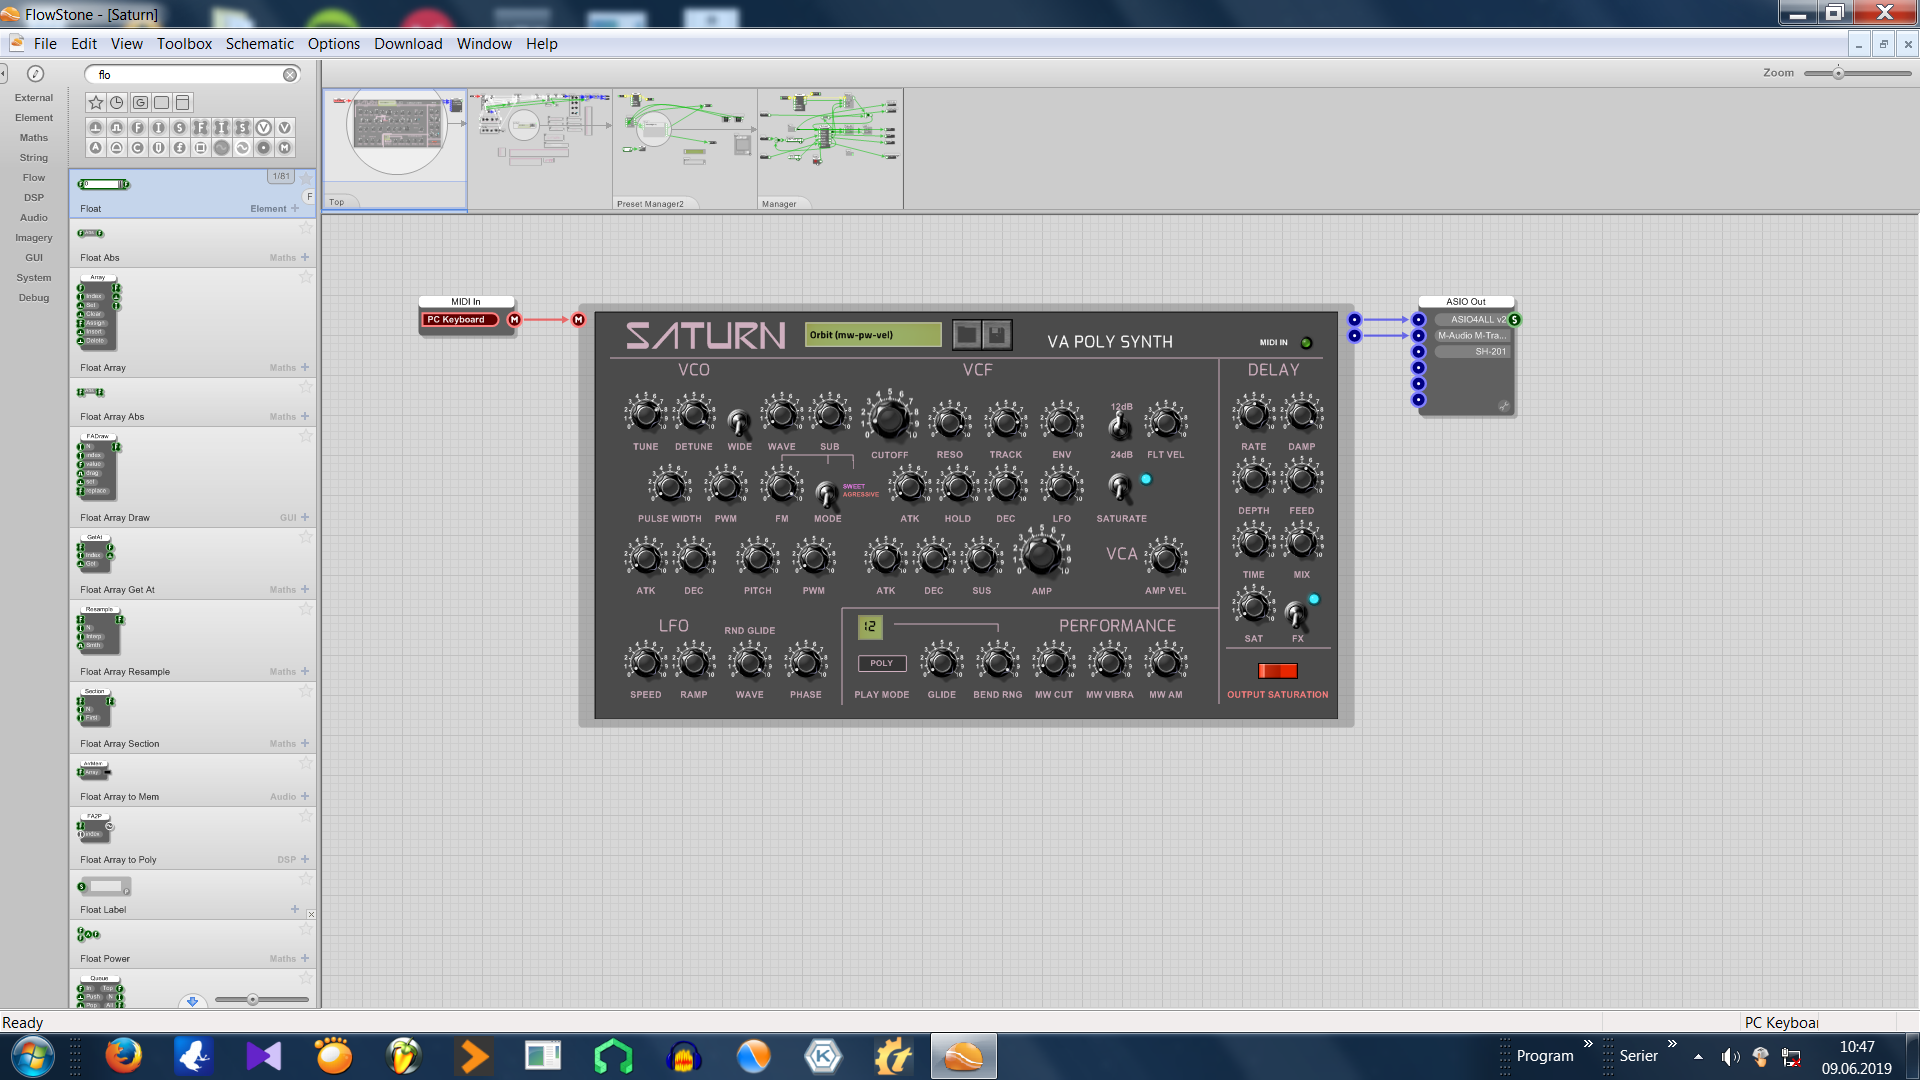Toggle favorite star on Float Array Draw
The height and width of the screenshot is (1080, 1920).
pyautogui.click(x=306, y=436)
